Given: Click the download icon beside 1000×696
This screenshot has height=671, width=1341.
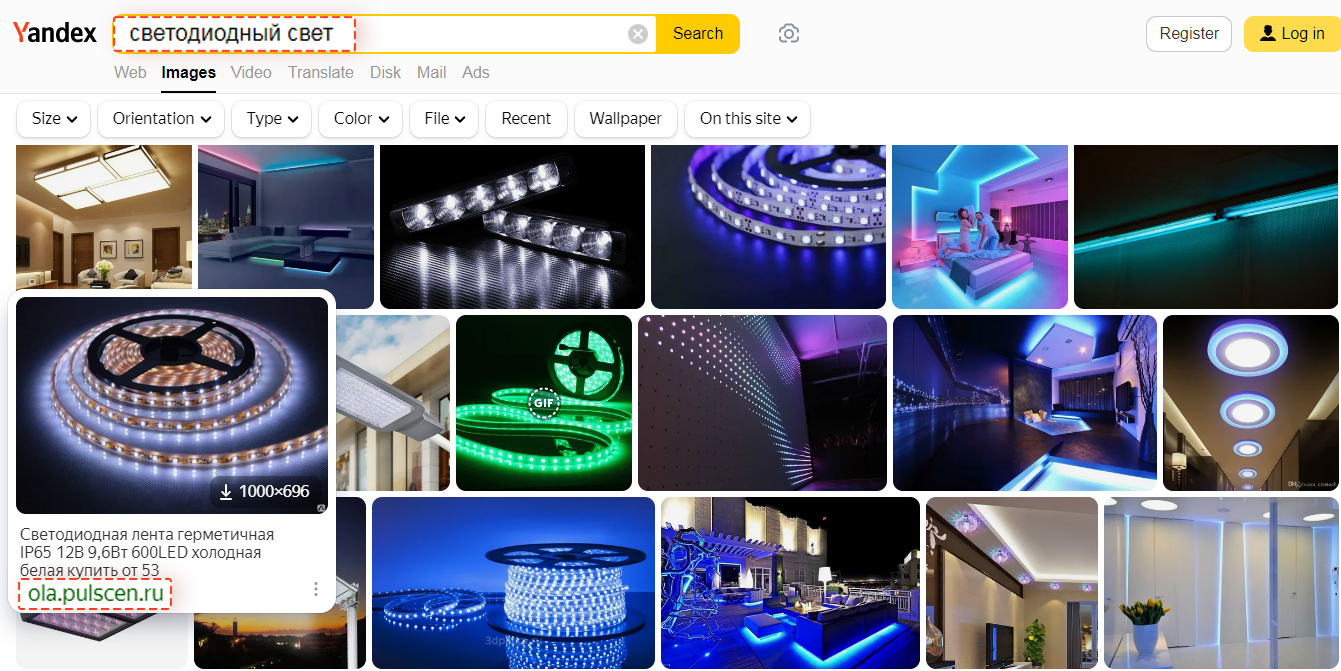Looking at the screenshot, I should click(226, 491).
